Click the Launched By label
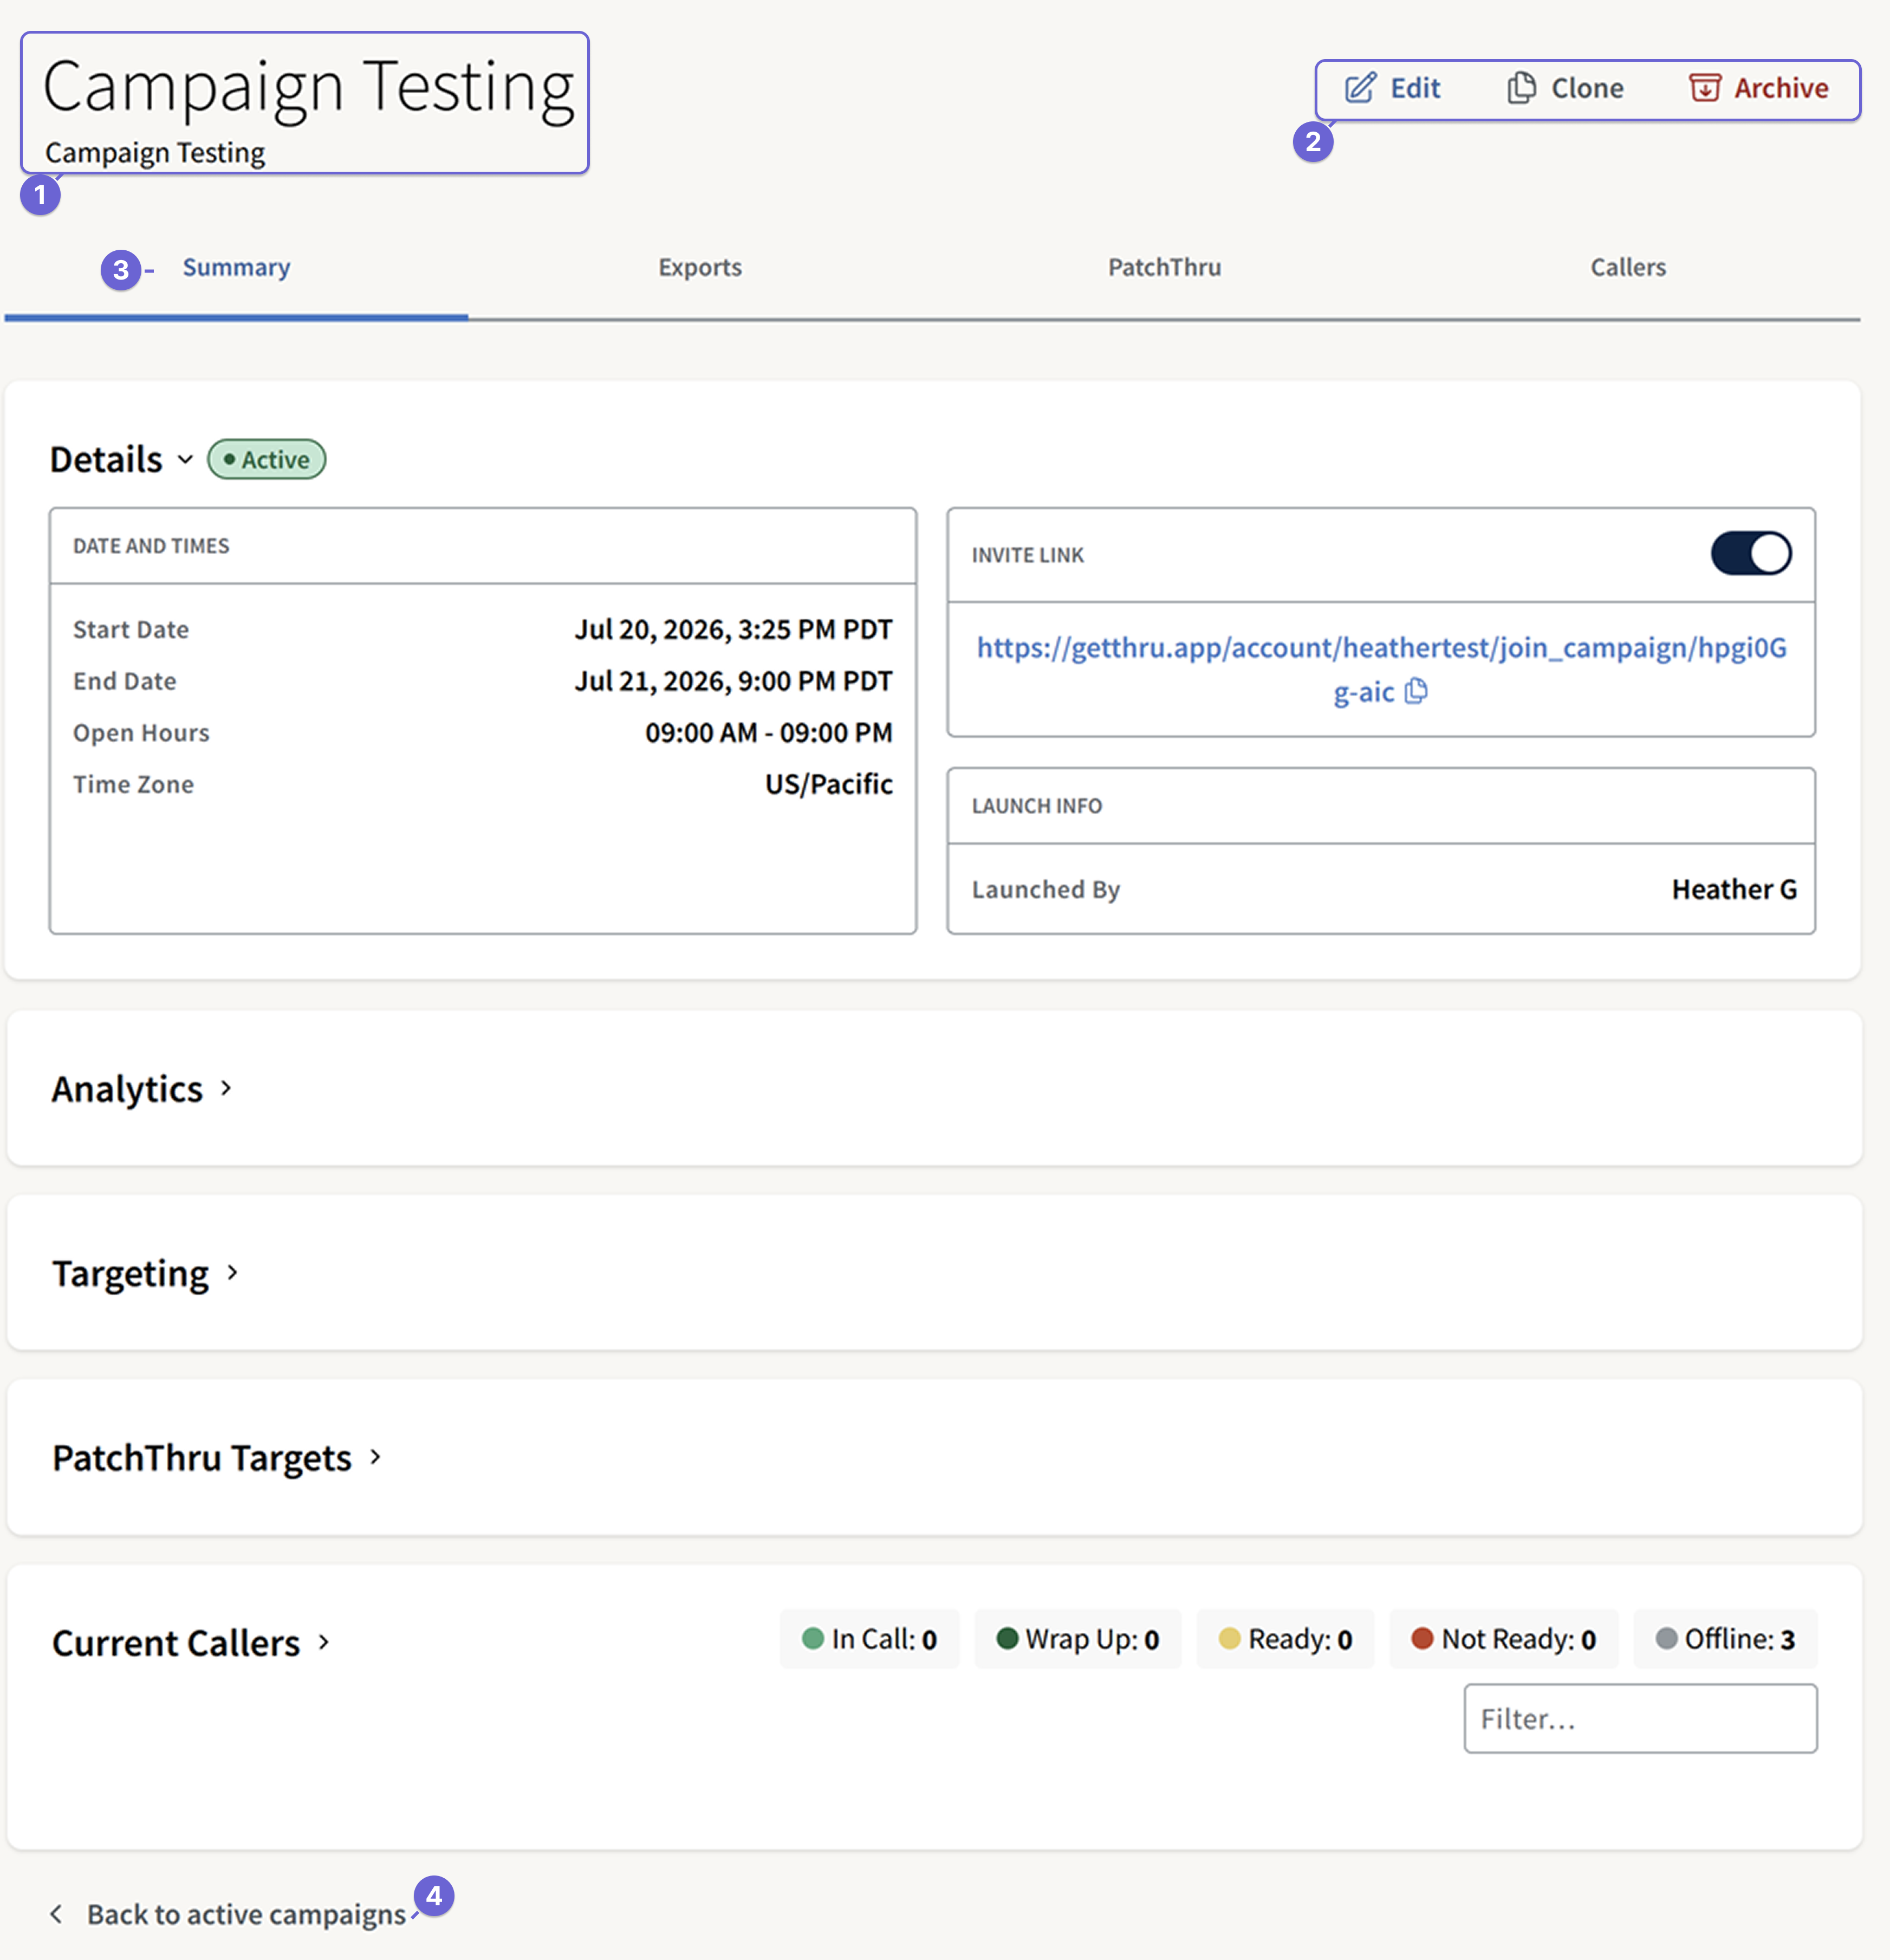The height and width of the screenshot is (1960, 1890). click(x=1046, y=889)
